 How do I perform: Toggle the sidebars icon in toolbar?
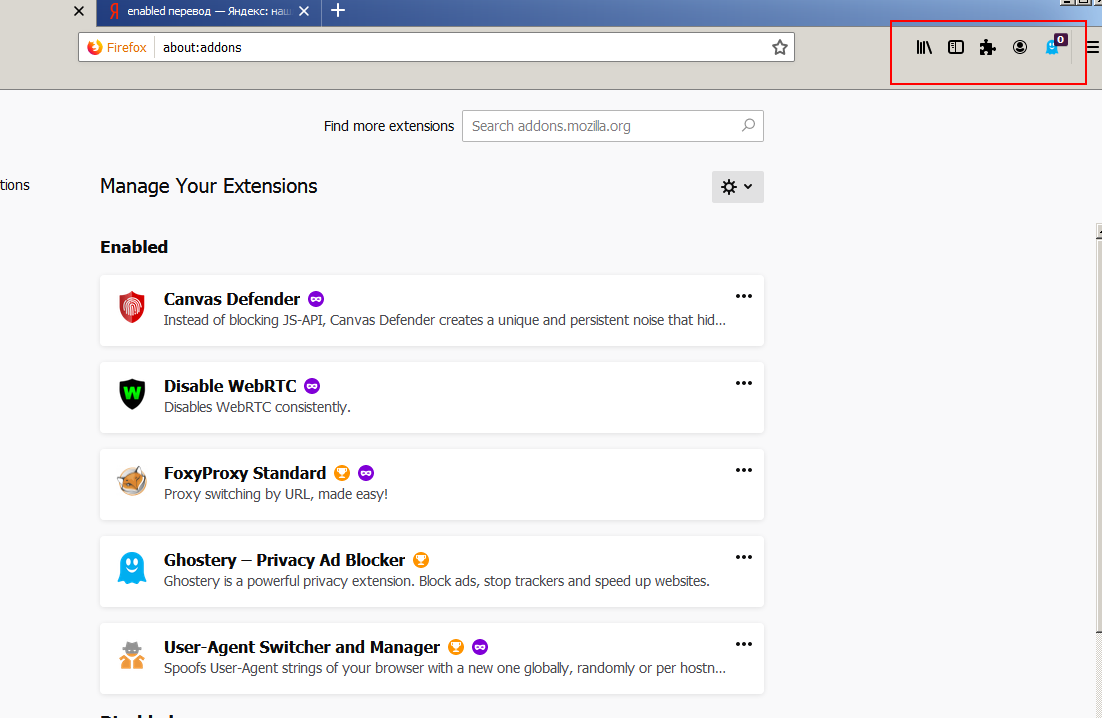(956, 47)
